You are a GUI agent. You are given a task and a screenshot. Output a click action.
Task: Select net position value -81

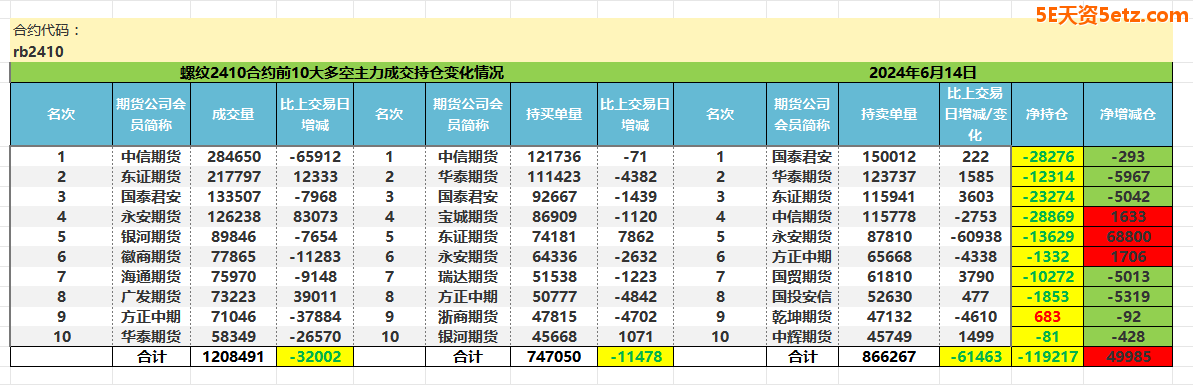[1047, 336]
